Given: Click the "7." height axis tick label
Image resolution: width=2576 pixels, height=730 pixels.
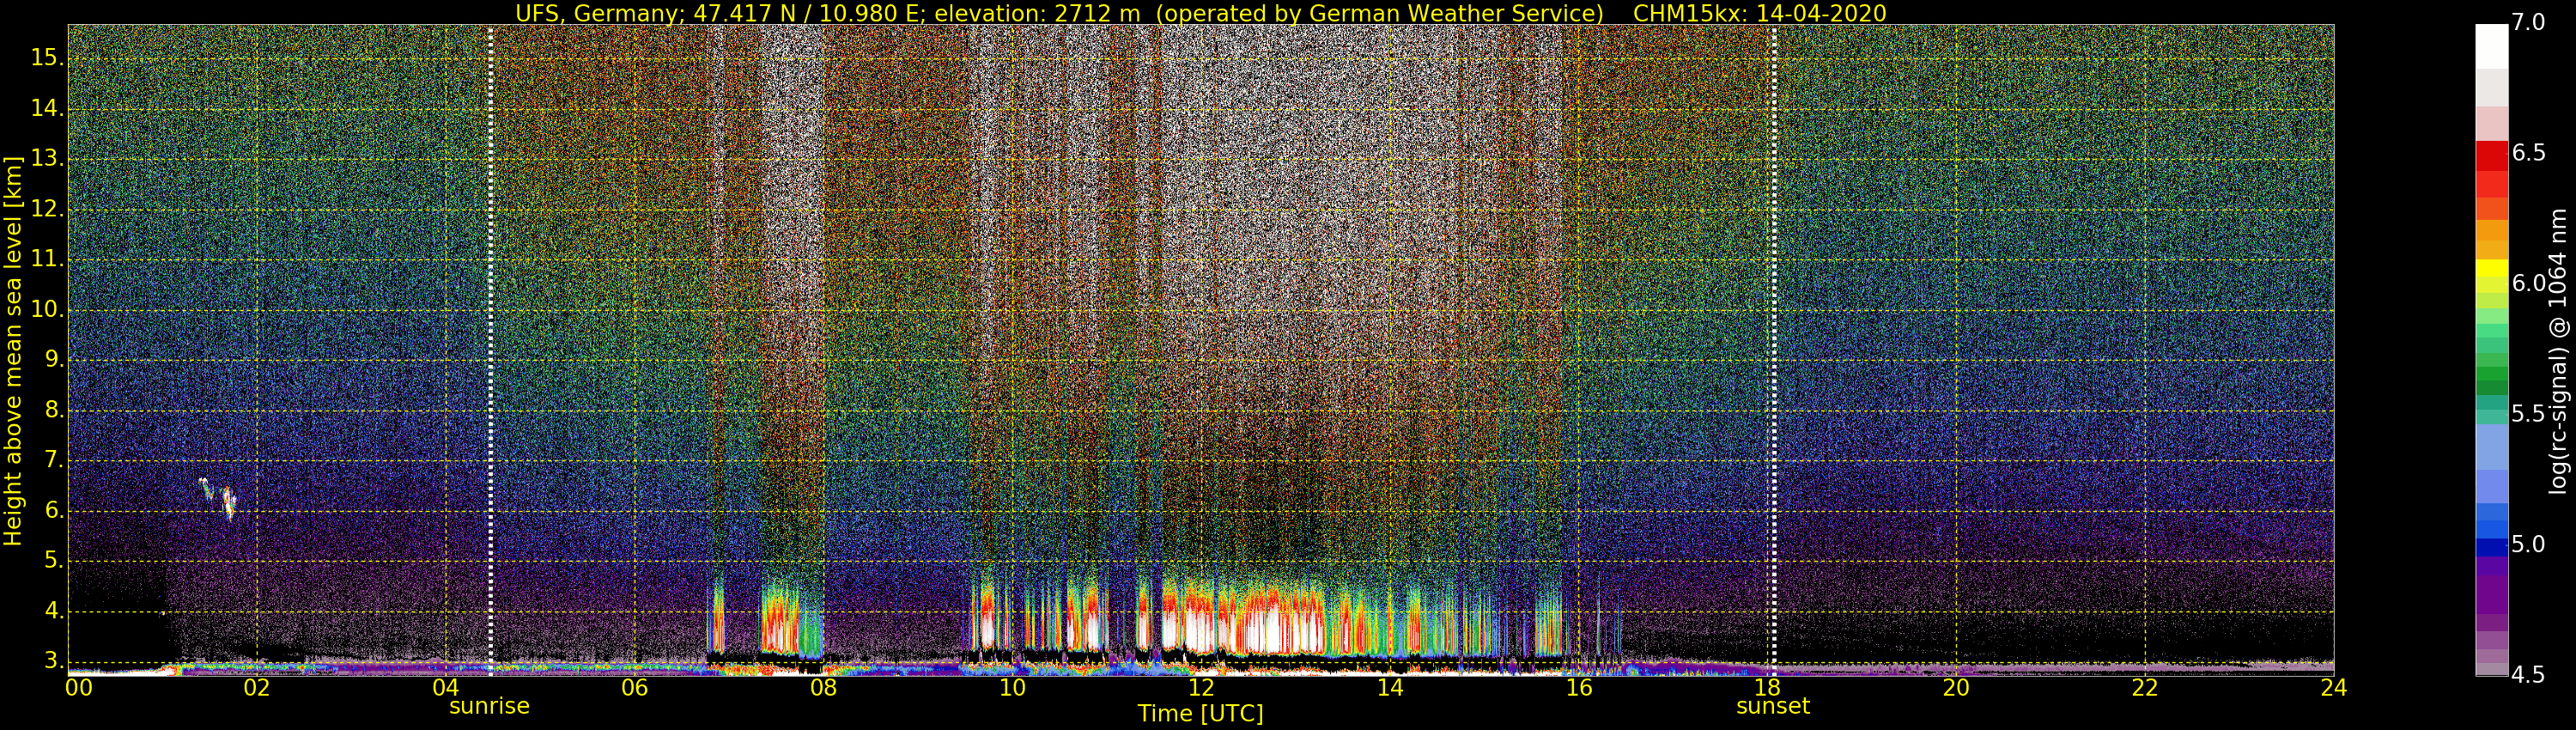Looking at the screenshot, I should point(54,460).
